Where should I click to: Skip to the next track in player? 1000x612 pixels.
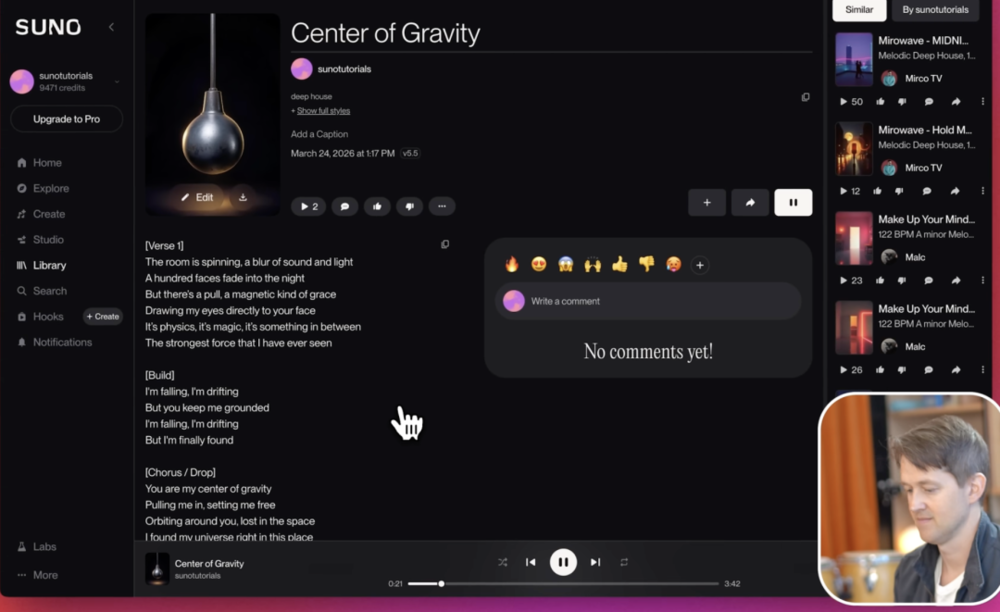tap(595, 562)
